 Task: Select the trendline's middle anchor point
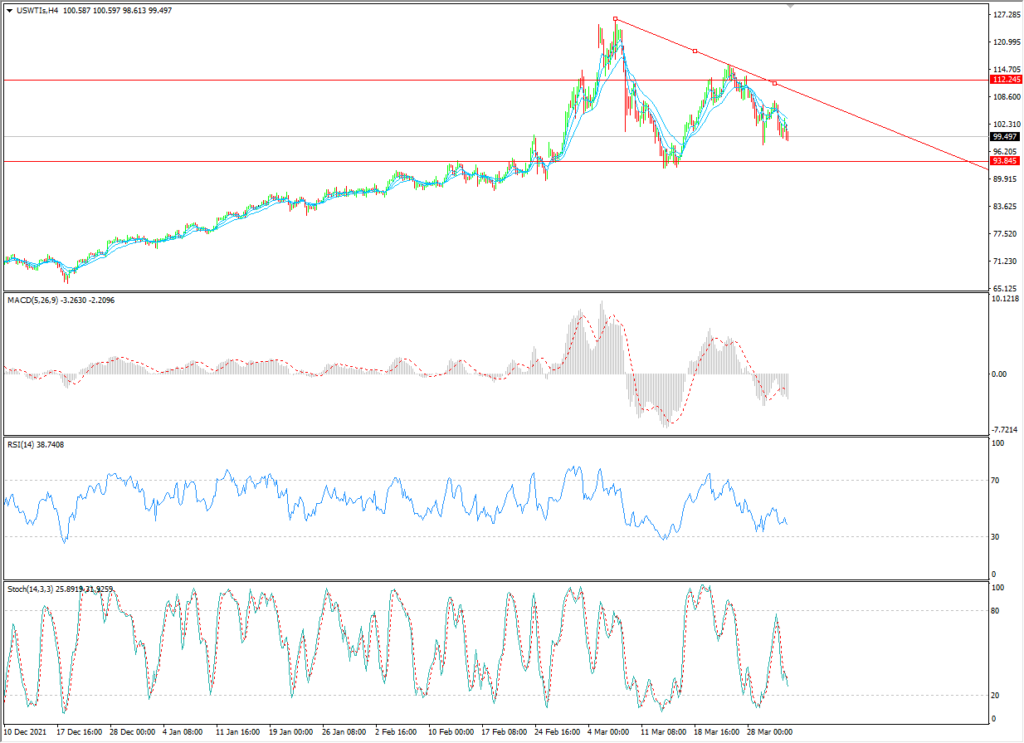tap(695, 51)
